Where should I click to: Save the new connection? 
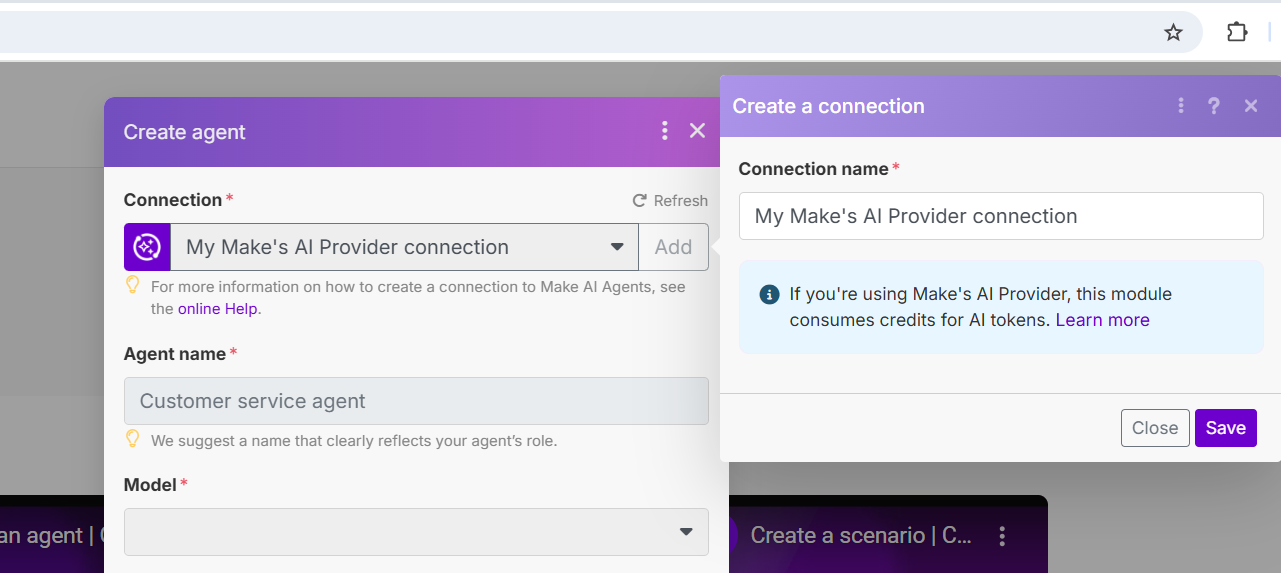click(x=1225, y=428)
